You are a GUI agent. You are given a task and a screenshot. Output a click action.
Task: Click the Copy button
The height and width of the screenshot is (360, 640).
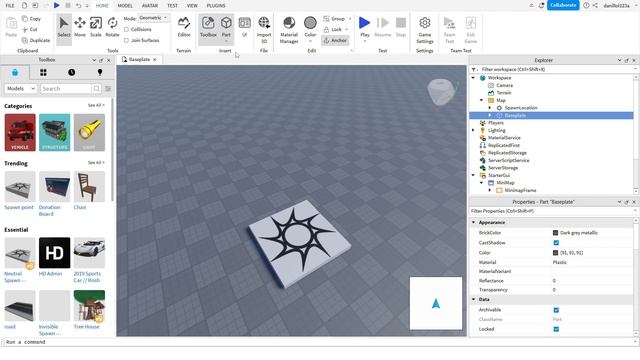[31, 19]
